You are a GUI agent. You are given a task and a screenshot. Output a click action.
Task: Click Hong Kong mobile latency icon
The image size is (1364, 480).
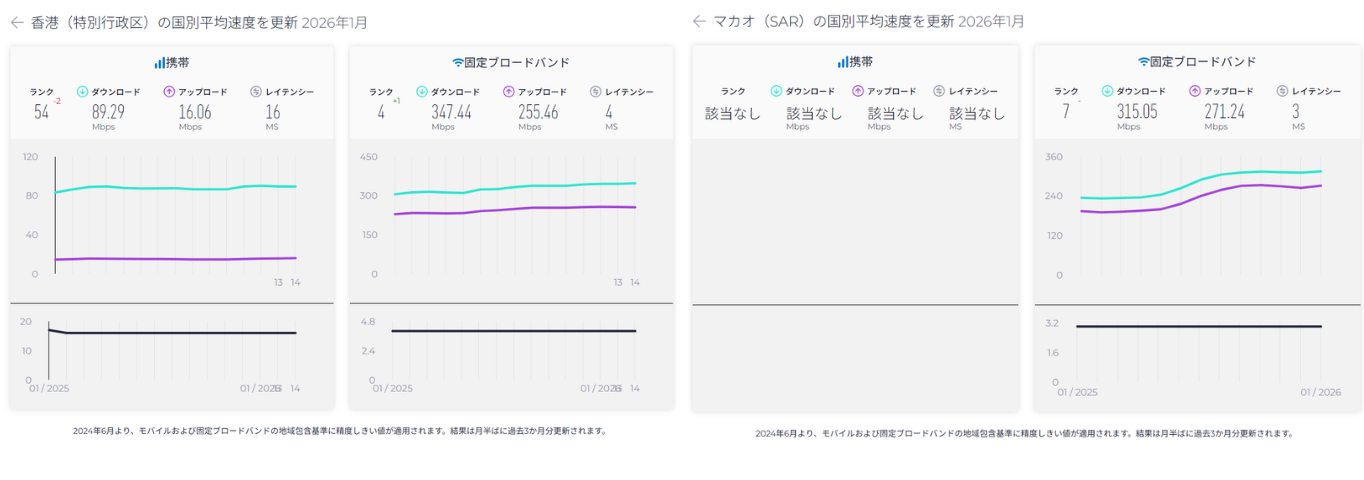click(x=256, y=92)
